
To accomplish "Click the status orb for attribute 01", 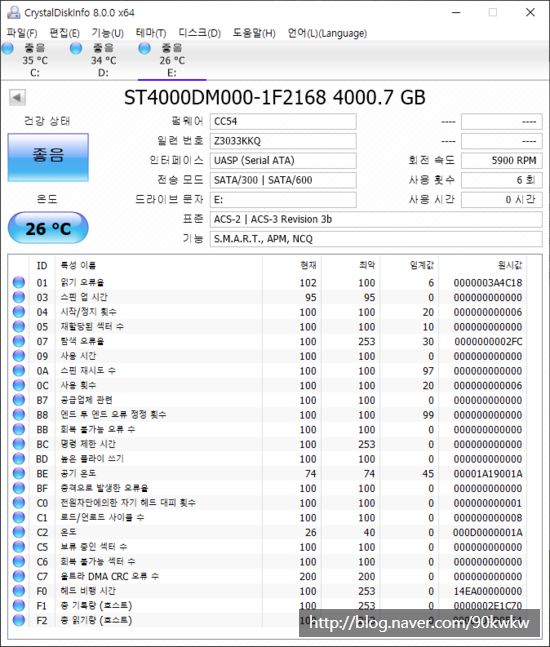I will (19, 283).
